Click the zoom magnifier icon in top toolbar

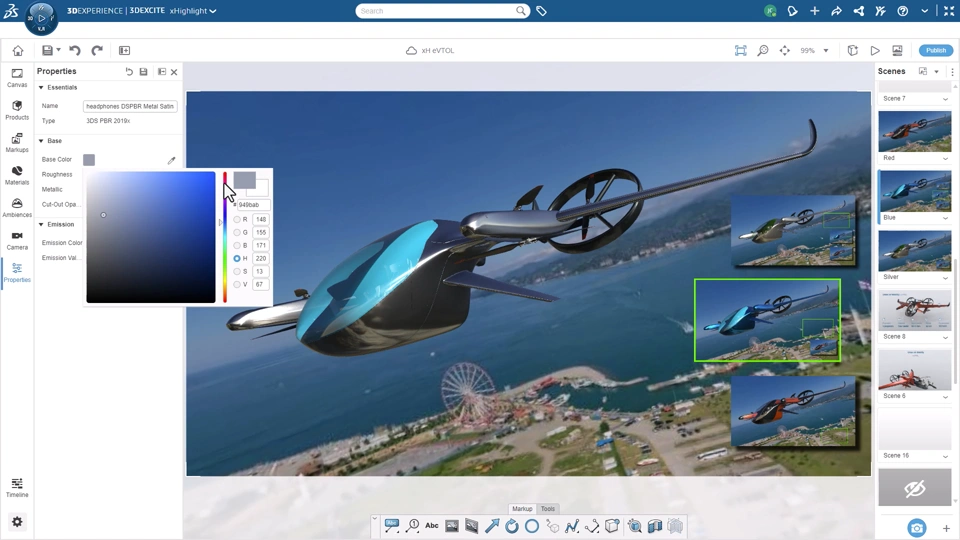[x=763, y=50]
